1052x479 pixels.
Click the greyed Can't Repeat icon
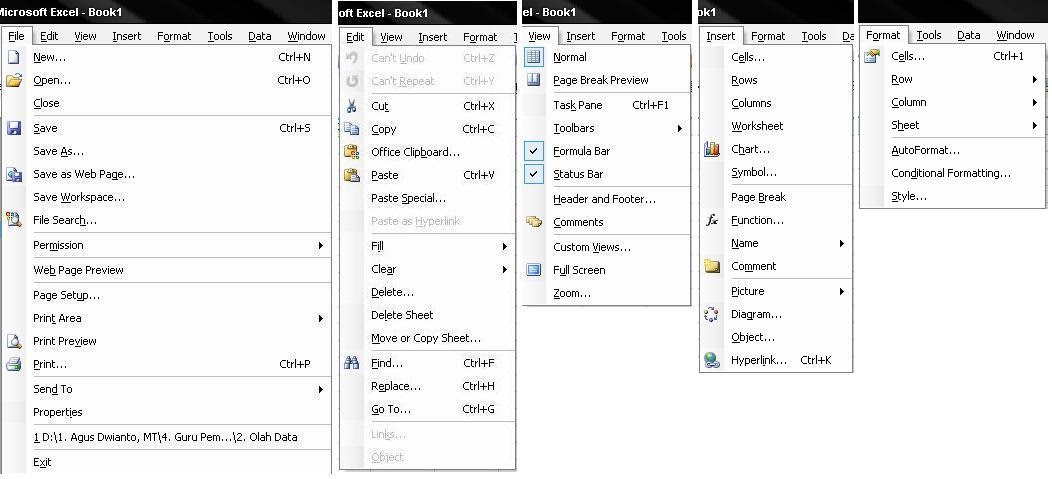(x=352, y=81)
